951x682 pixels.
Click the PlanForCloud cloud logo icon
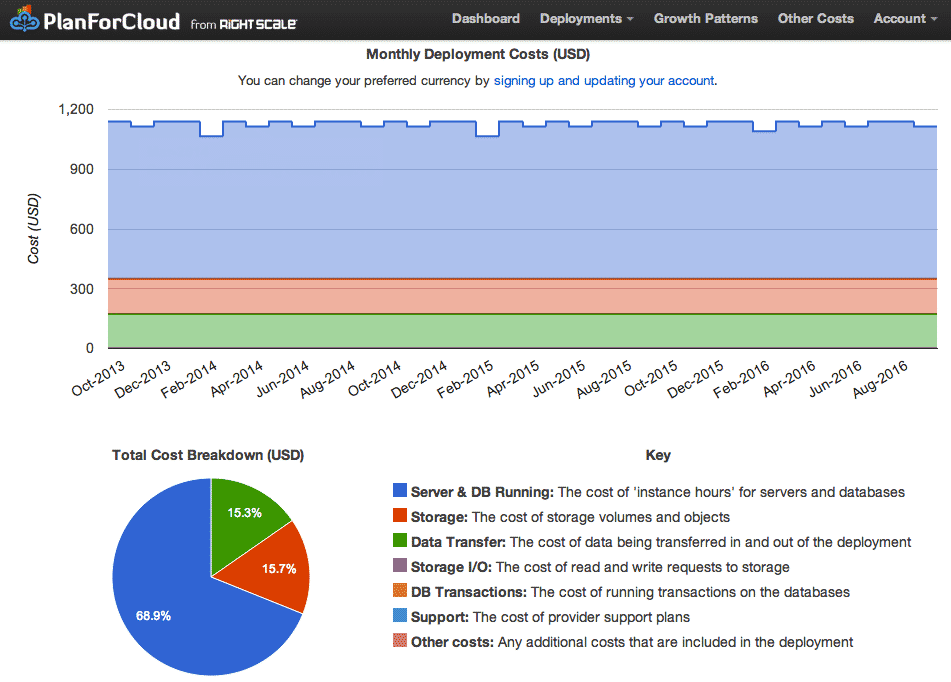[x=26, y=21]
